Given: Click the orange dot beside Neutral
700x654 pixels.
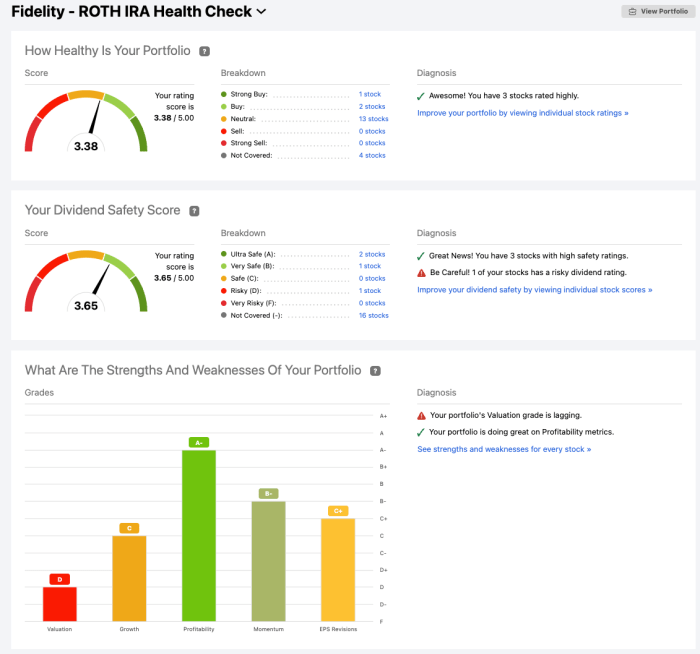Looking at the screenshot, I should click(224, 119).
